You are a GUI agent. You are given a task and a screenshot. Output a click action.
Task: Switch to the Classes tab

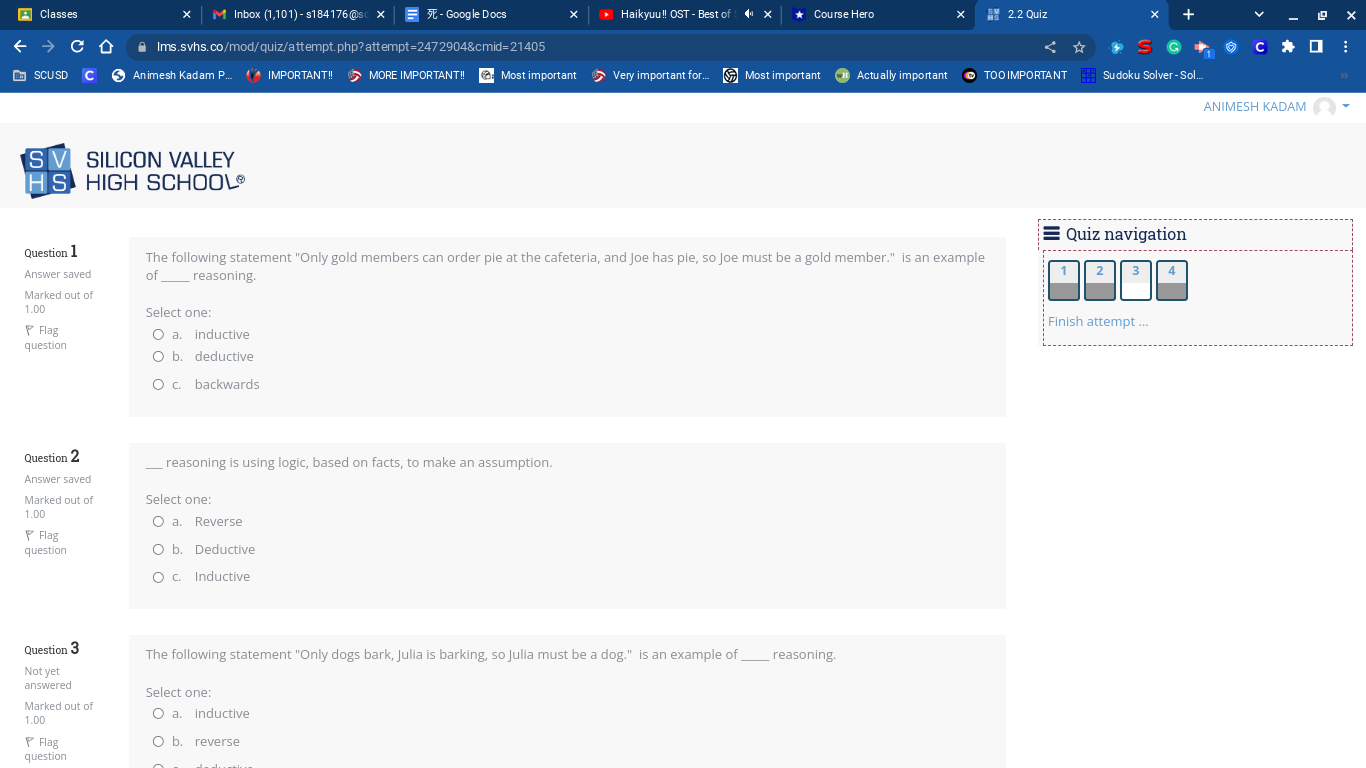coord(102,14)
